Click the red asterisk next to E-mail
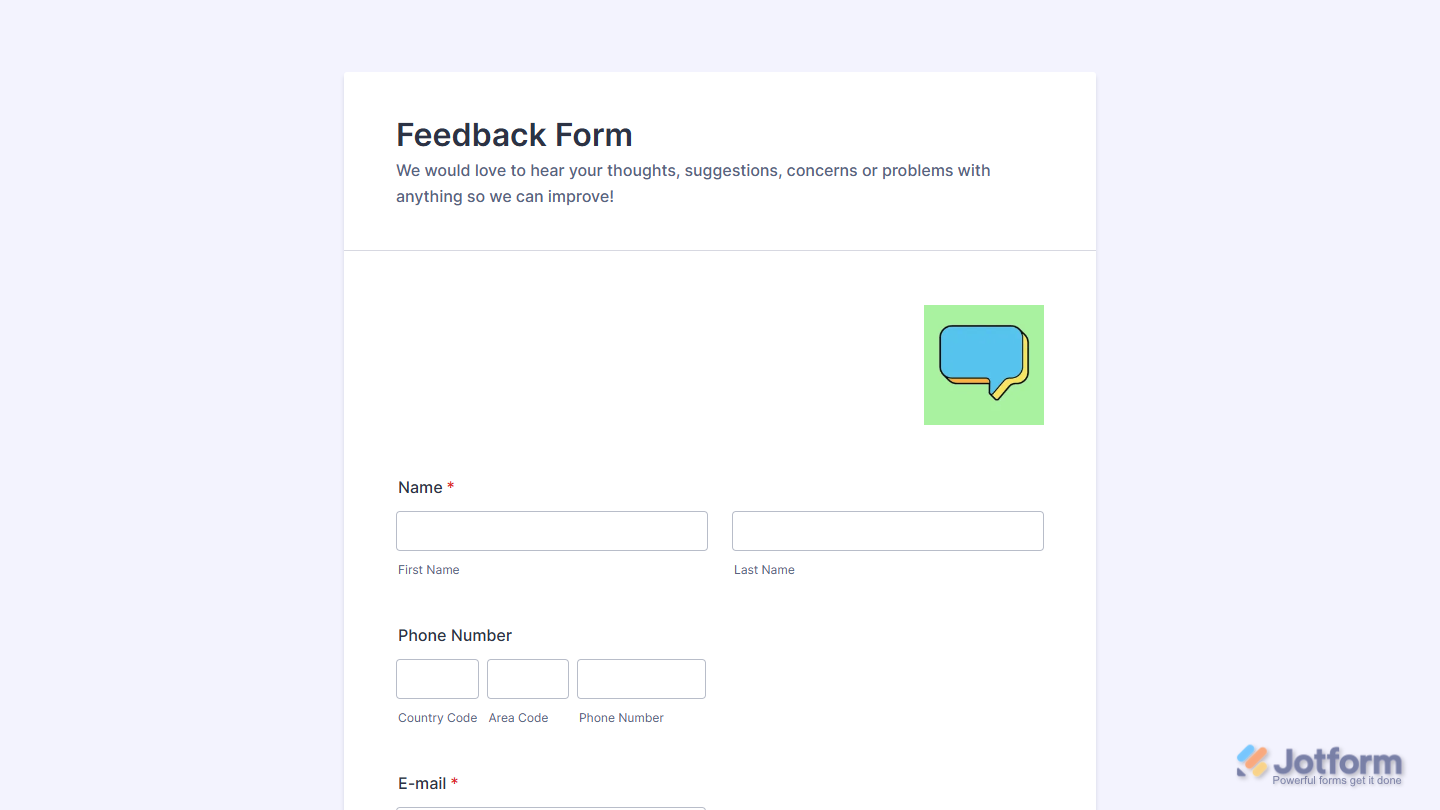This screenshot has width=1440, height=810. [456, 783]
